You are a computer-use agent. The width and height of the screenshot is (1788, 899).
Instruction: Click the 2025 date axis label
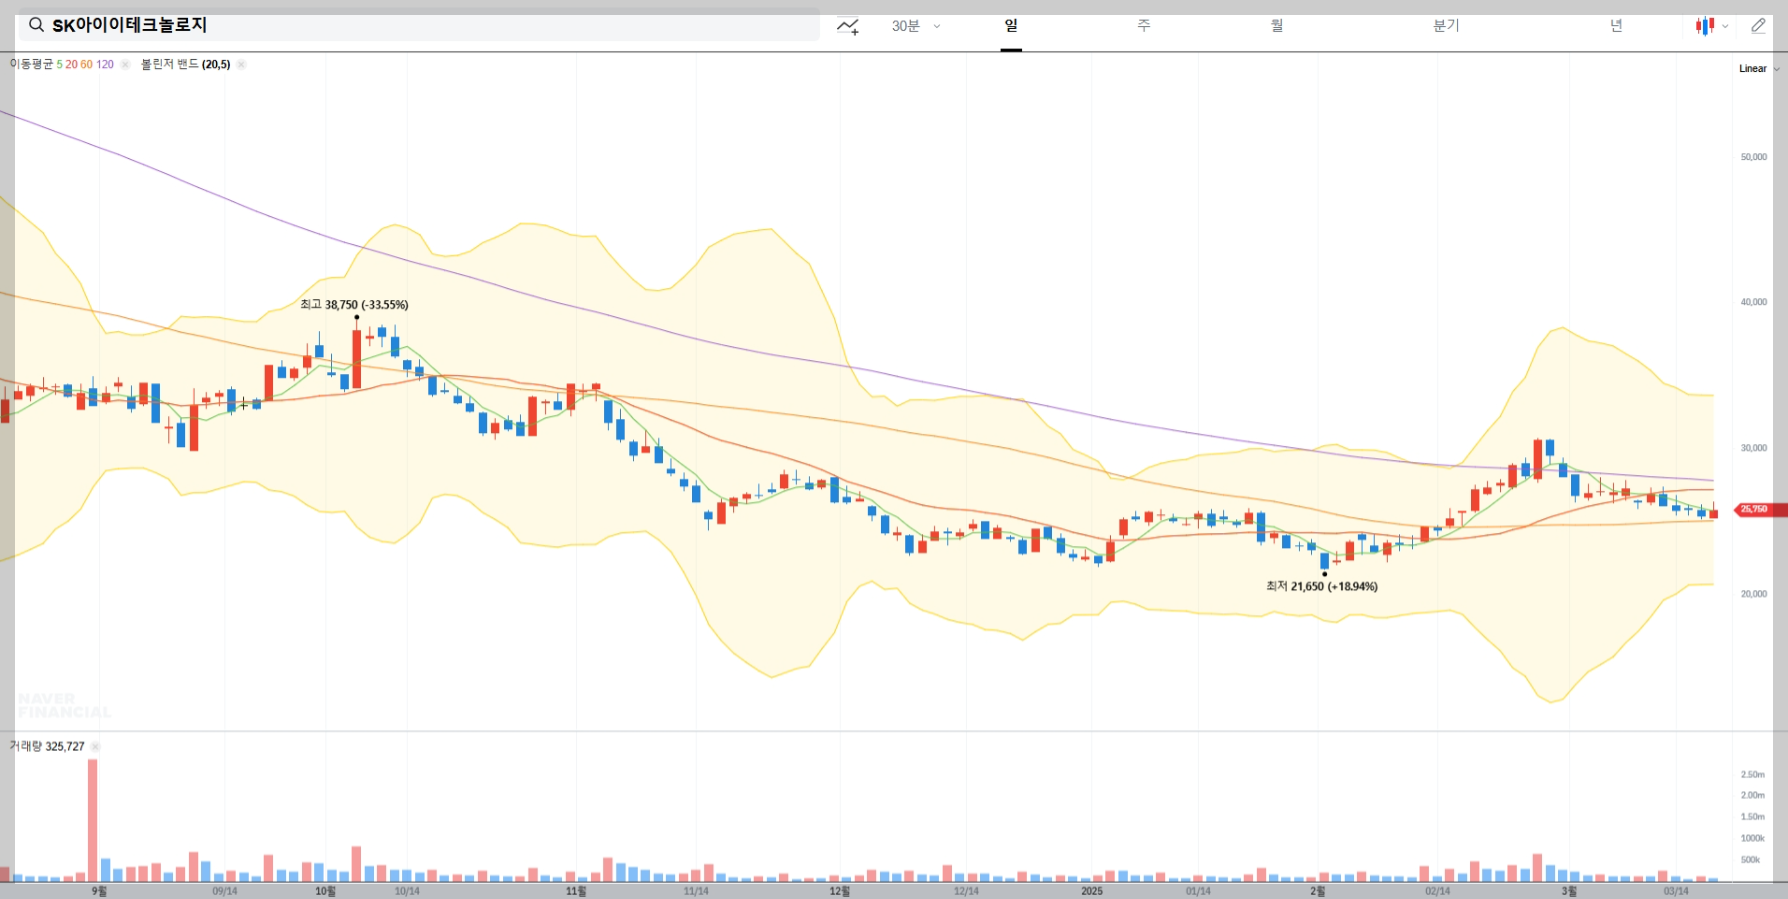pyautogui.click(x=1092, y=891)
